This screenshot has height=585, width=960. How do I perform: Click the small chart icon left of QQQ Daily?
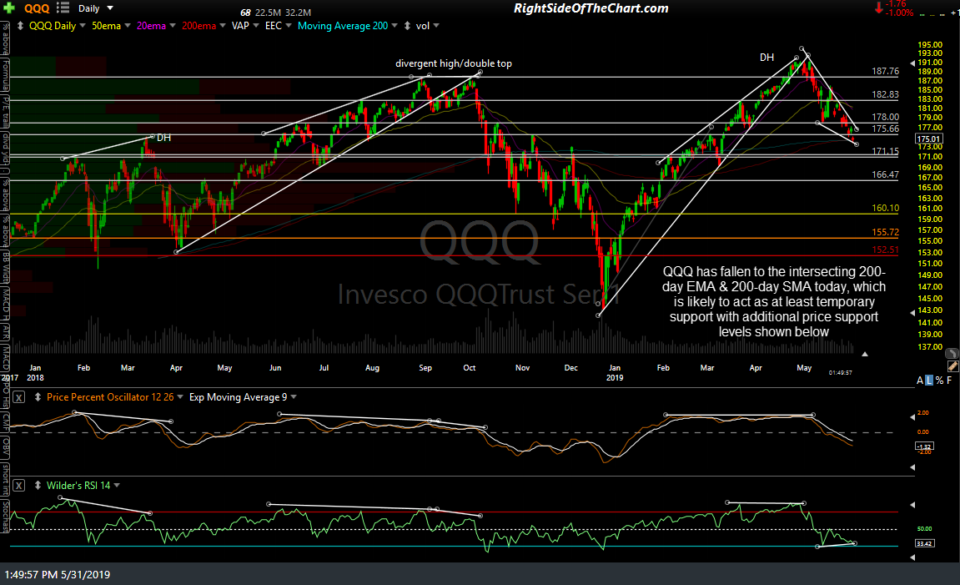[7, 26]
